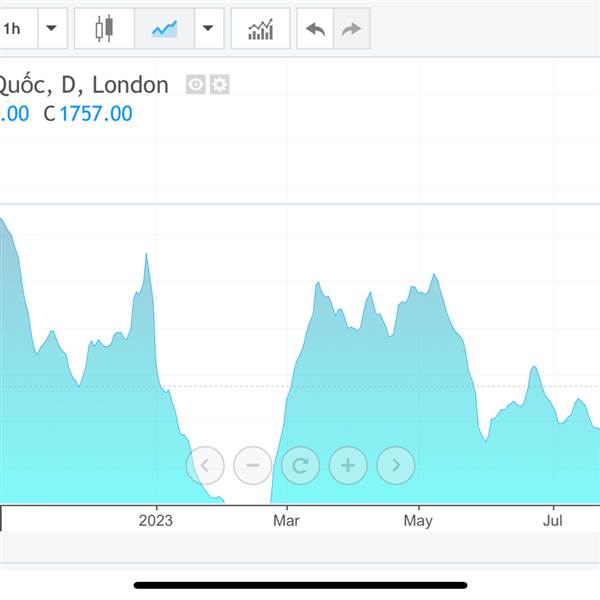Open the timeframe dropdown arrow
The width and height of the screenshot is (600, 600).
[52, 29]
